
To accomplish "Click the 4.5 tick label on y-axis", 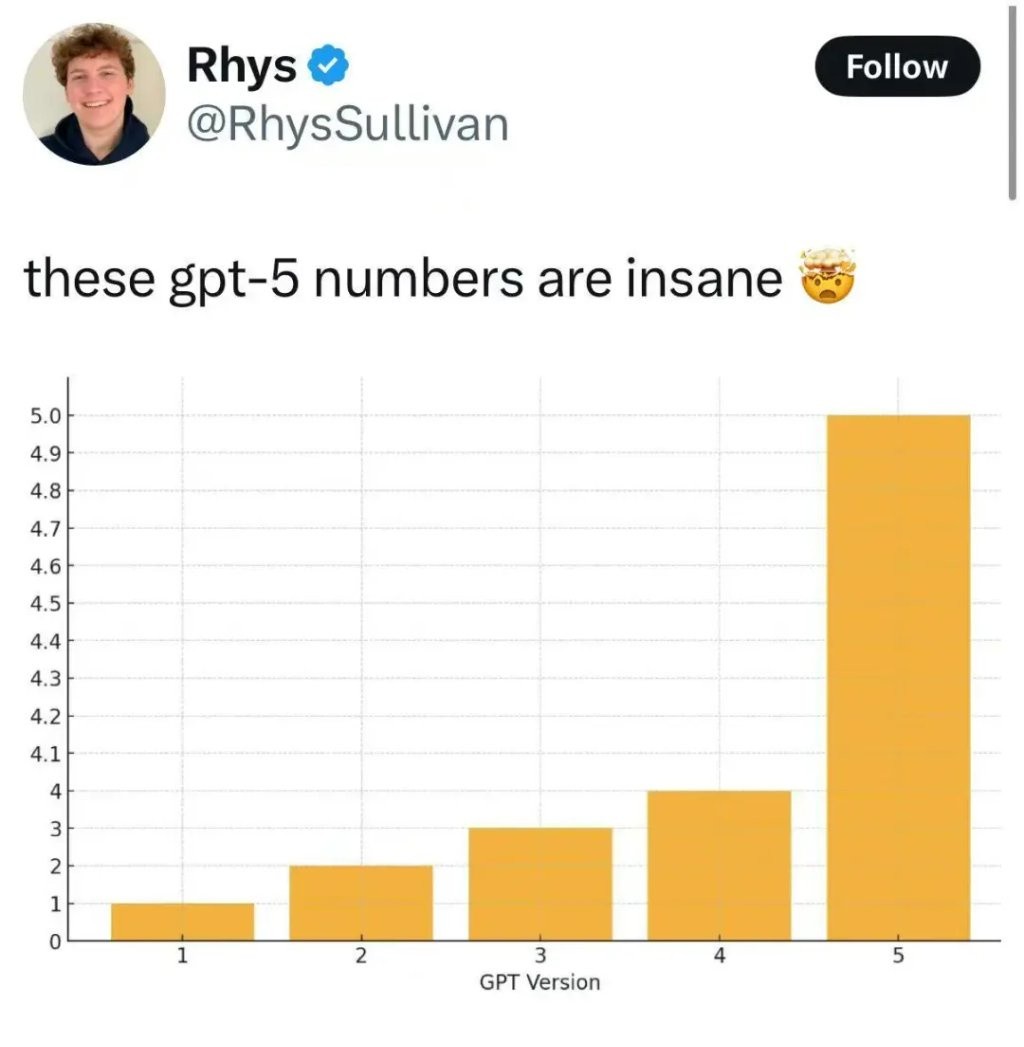I will pyautogui.click(x=43, y=603).
